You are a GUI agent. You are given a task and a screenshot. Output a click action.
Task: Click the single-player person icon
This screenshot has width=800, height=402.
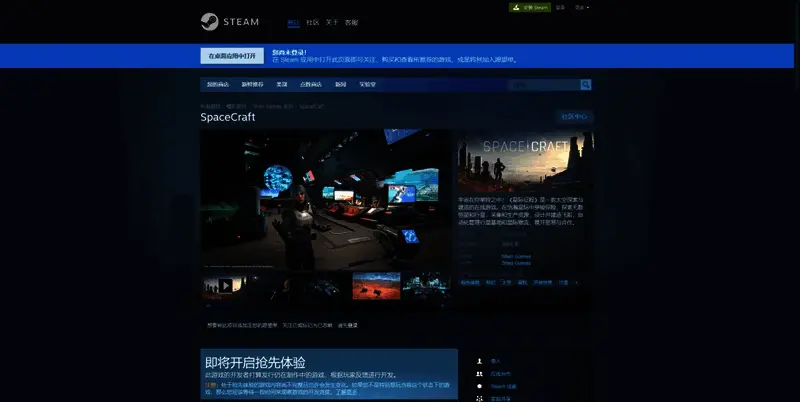(479, 361)
